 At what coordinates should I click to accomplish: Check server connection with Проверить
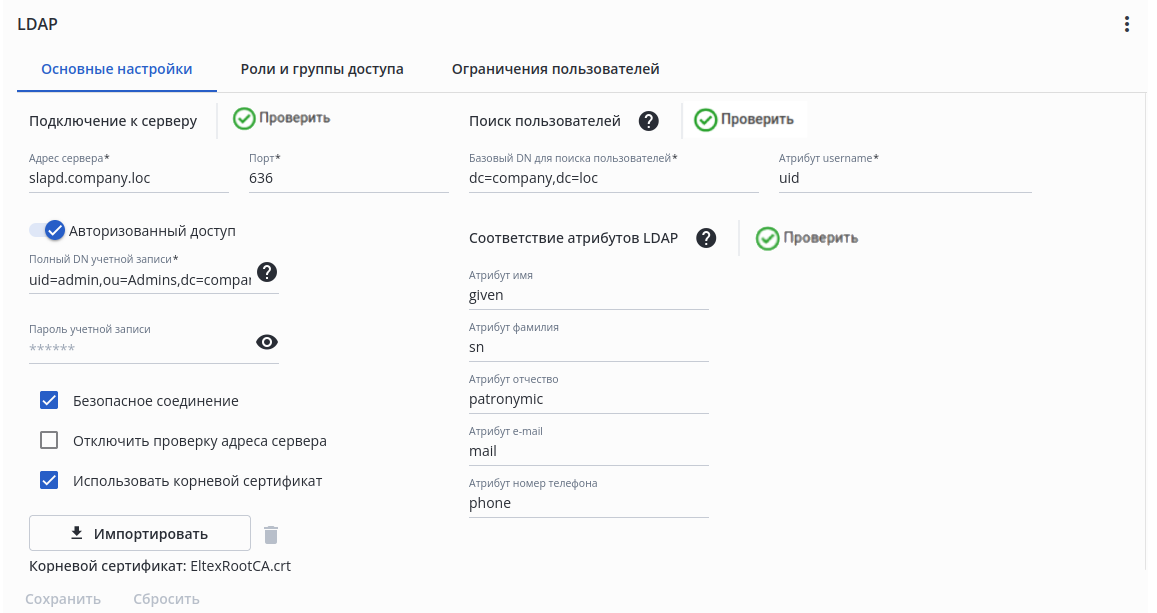[282, 118]
